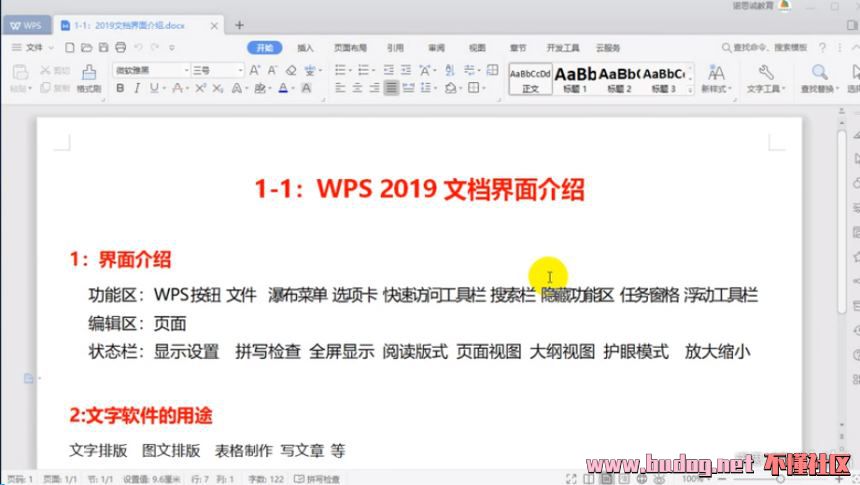Add a new document tab with plus

pyautogui.click(x=239, y=25)
